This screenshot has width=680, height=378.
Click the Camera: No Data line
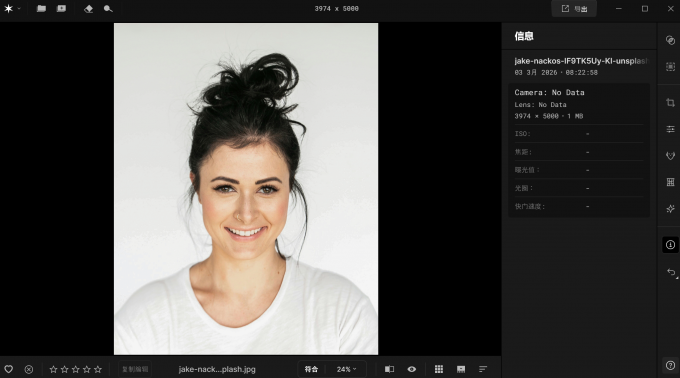549,92
